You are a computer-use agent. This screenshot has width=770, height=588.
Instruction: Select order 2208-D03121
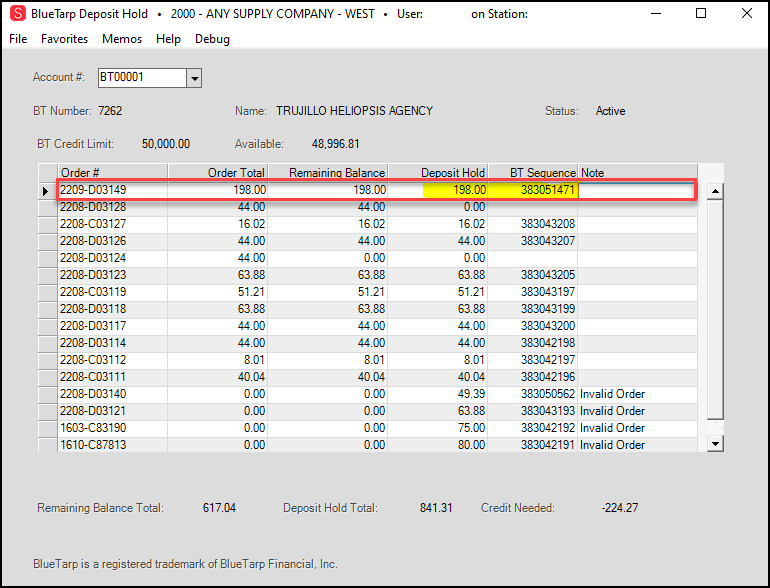click(x=112, y=411)
